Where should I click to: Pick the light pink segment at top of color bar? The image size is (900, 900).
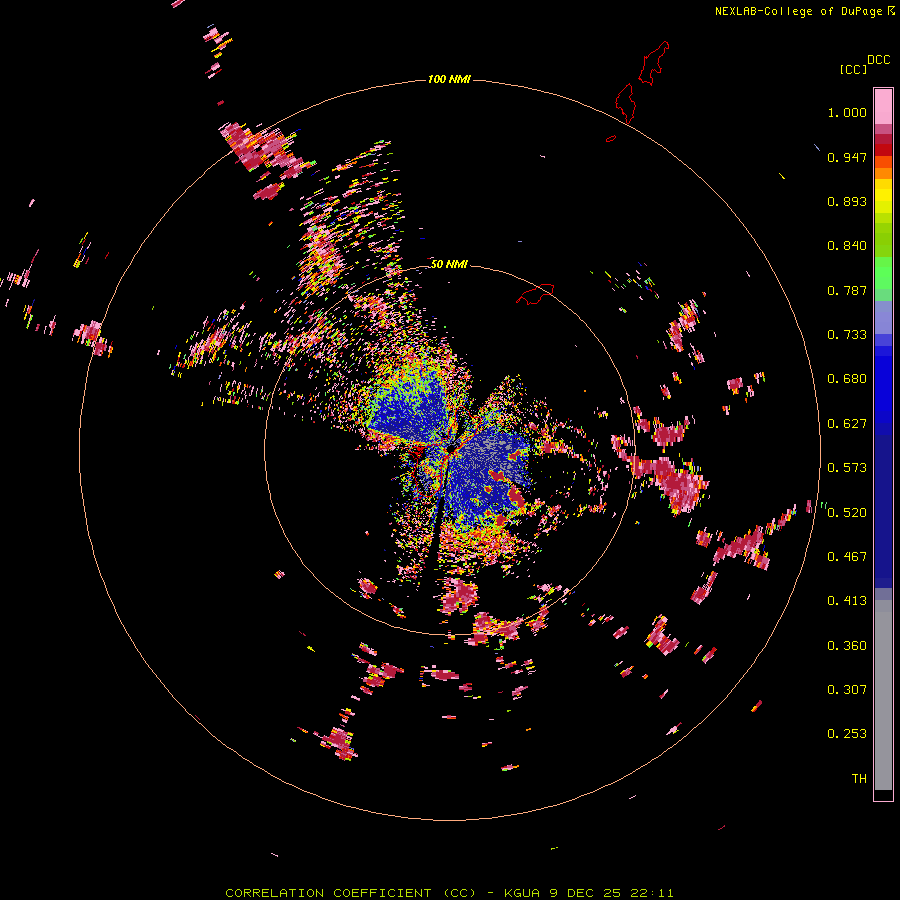pyautogui.click(x=883, y=106)
